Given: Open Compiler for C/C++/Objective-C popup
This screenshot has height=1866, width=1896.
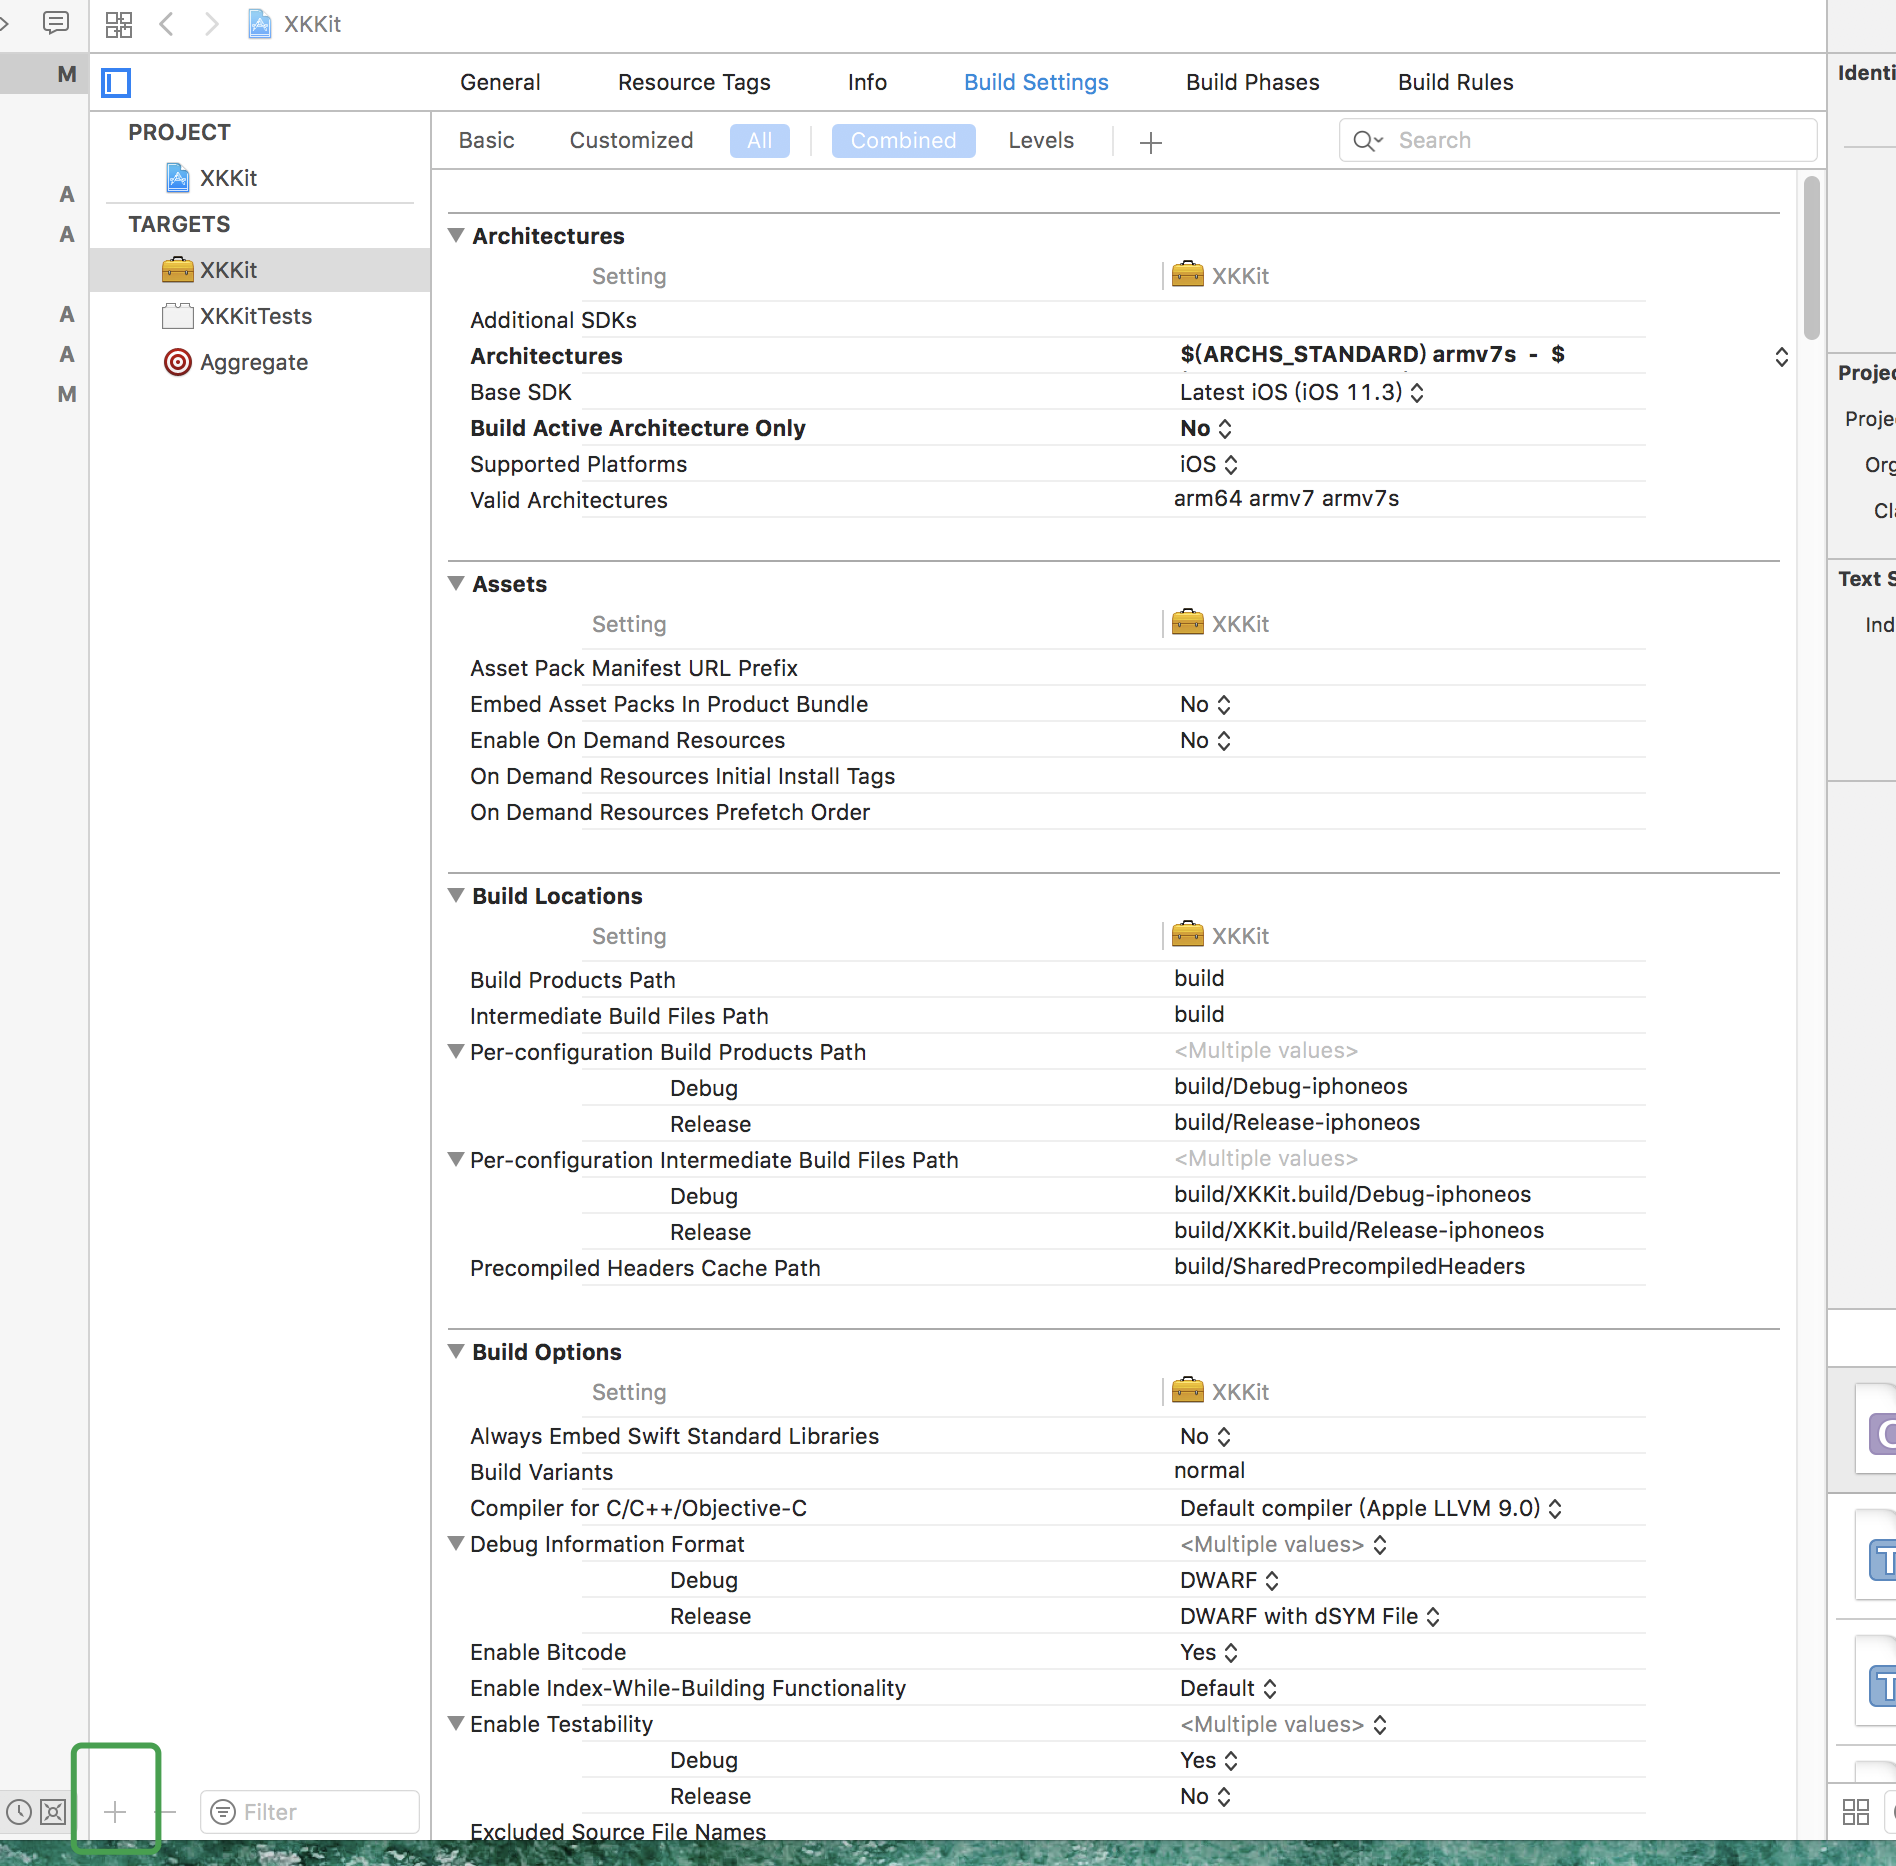Looking at the screenshot, I should coord(1370,1508).
